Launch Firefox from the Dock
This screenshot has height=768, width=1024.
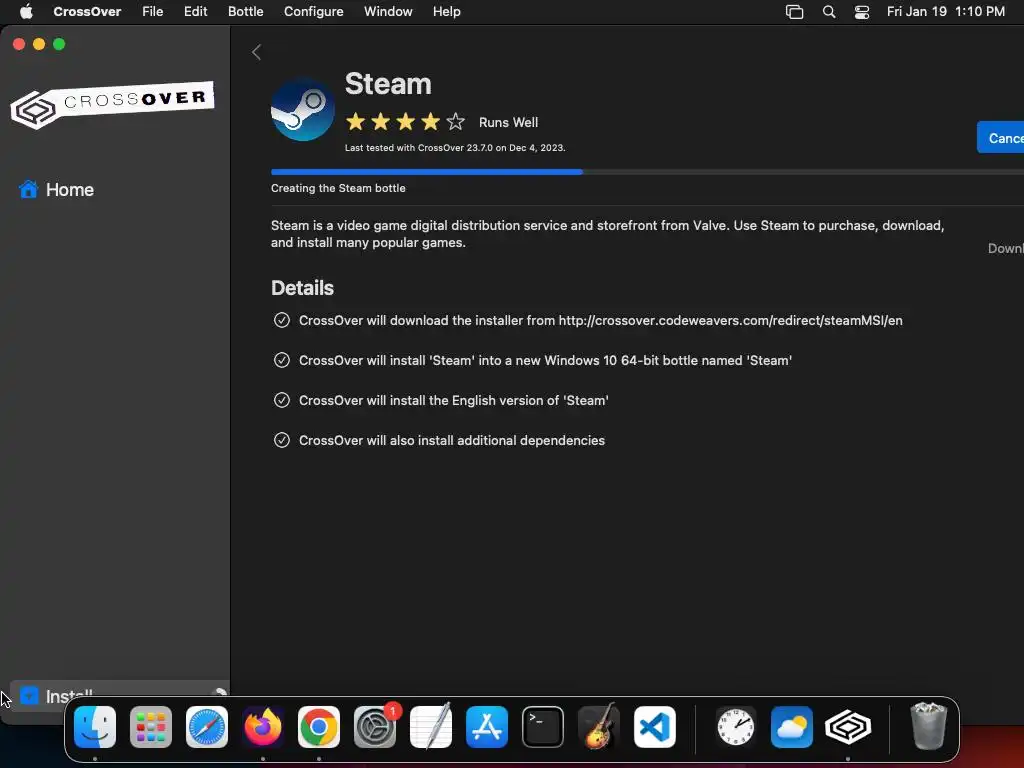coord(263,727)
